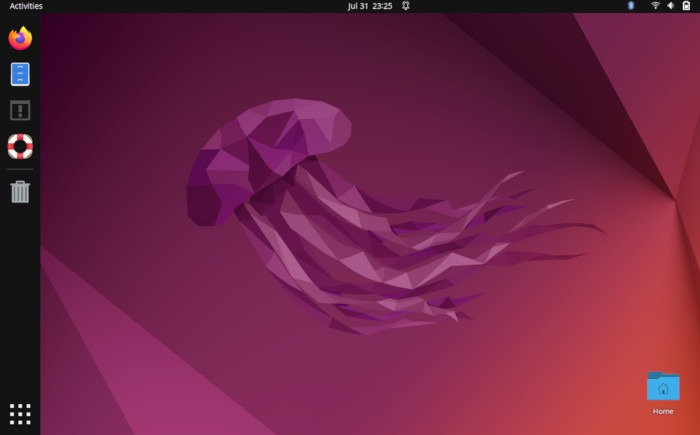Click the Bluetooth indicator icon
The width and height of the screenshot is (700, 435).
tap(631, 5)
